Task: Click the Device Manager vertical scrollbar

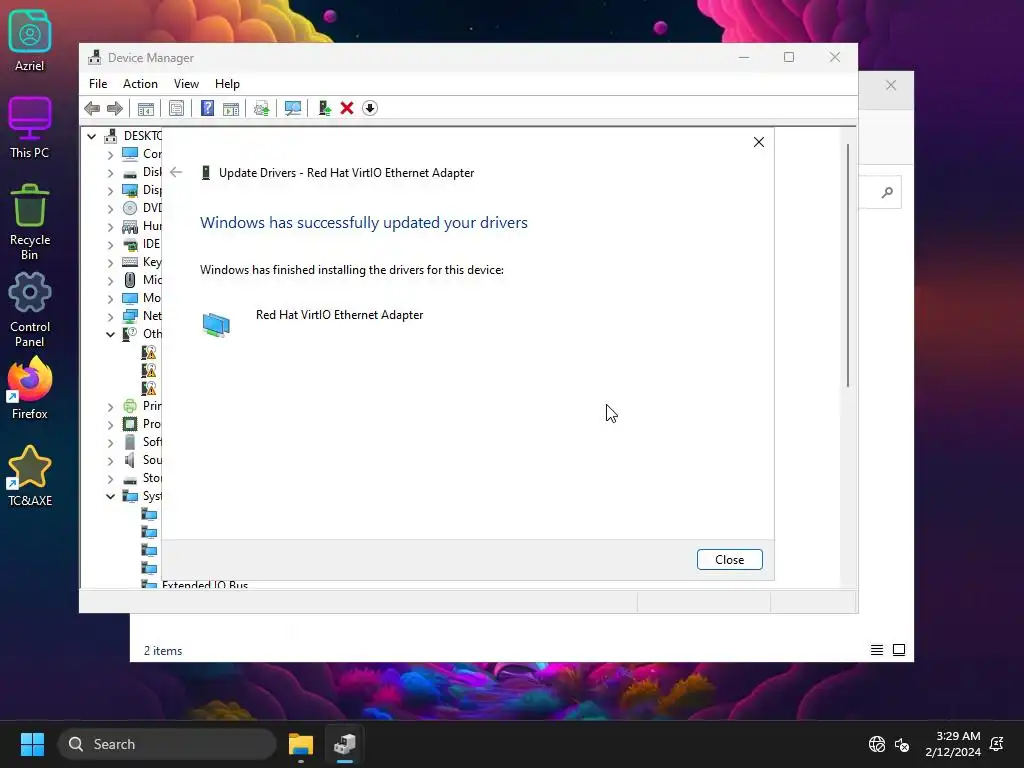Action: coord(848,264)
